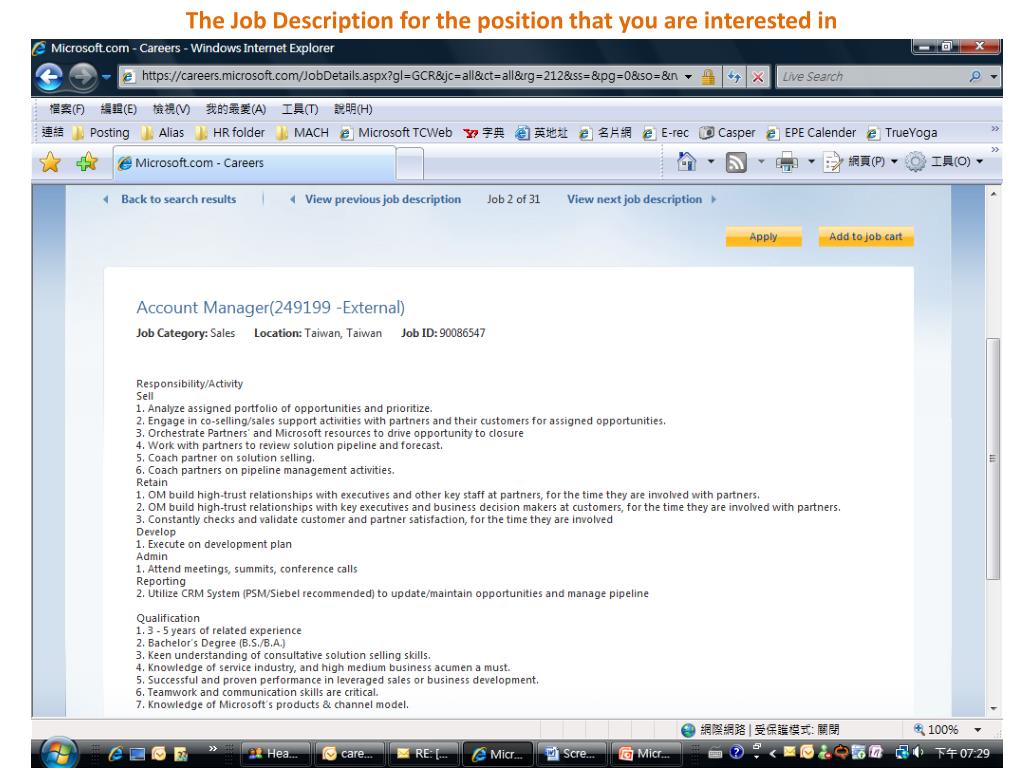Click the Home page icon

tap(687, 161)
